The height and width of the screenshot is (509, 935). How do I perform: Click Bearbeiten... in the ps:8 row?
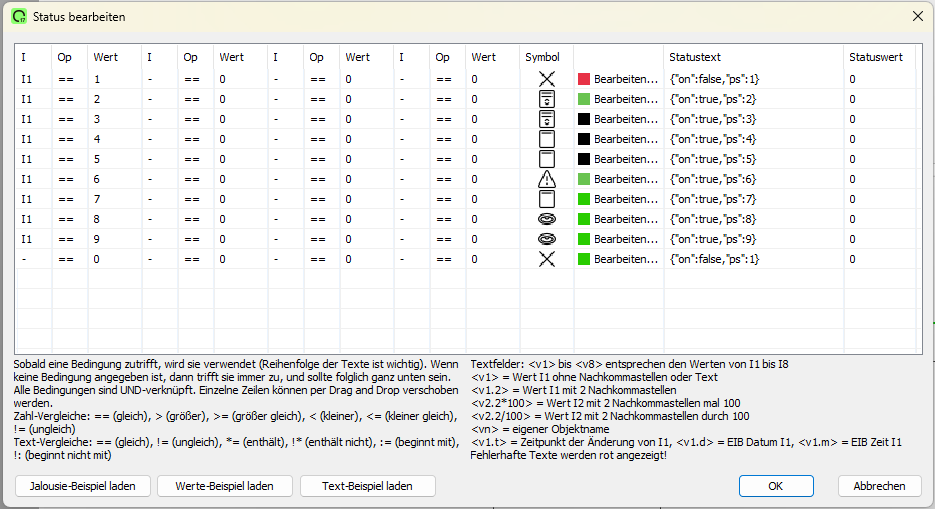coord(626,219)
